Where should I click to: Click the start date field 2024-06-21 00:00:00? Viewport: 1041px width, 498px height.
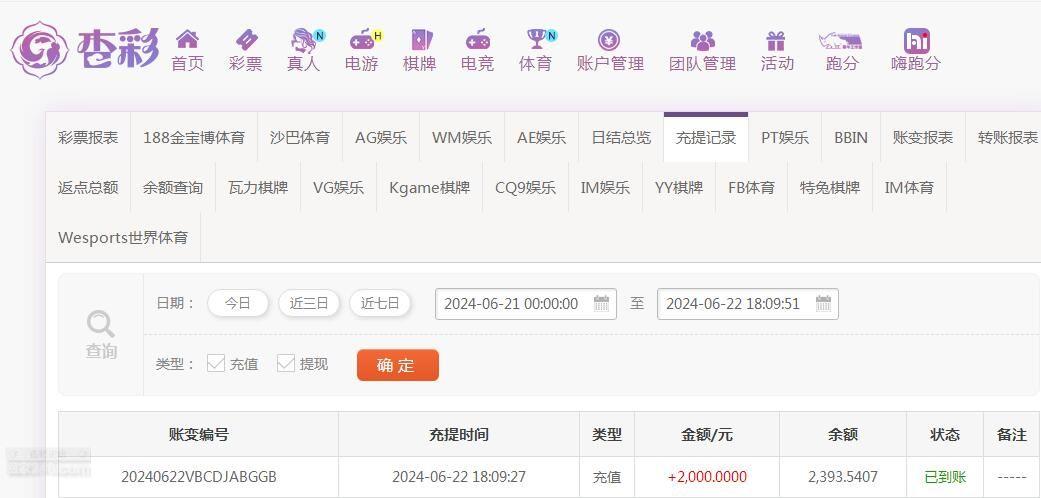(526, 304)
